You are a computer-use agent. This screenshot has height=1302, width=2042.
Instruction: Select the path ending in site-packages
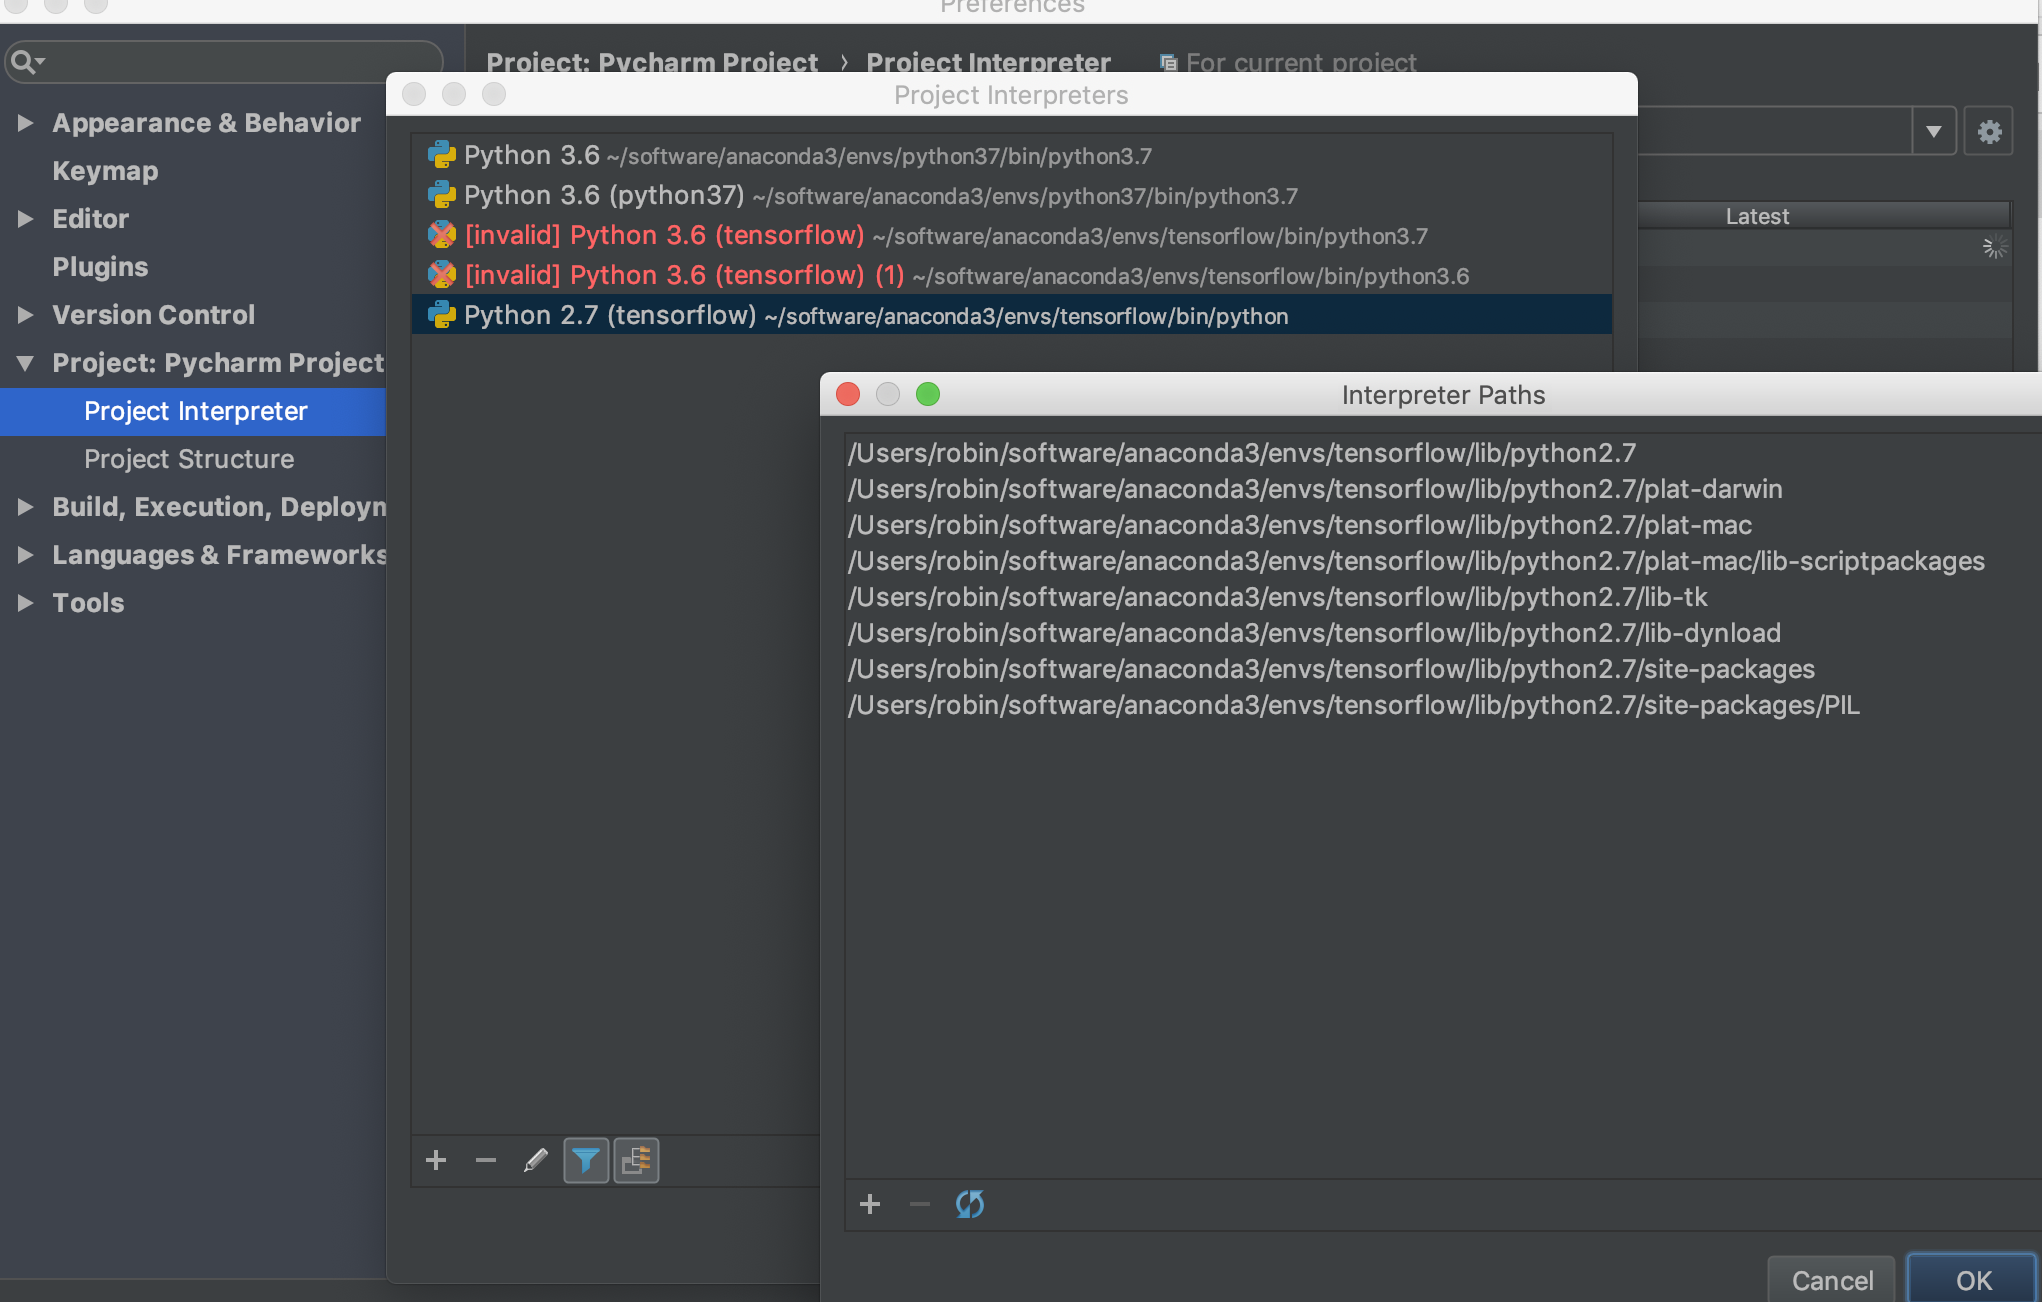pos(1331,669)
